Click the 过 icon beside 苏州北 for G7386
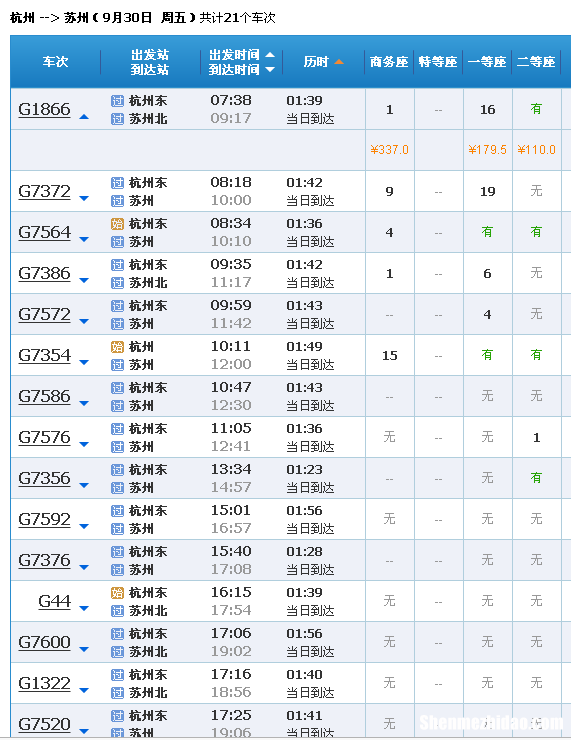This screenshot has width=571, height=740. click(117, 283)
